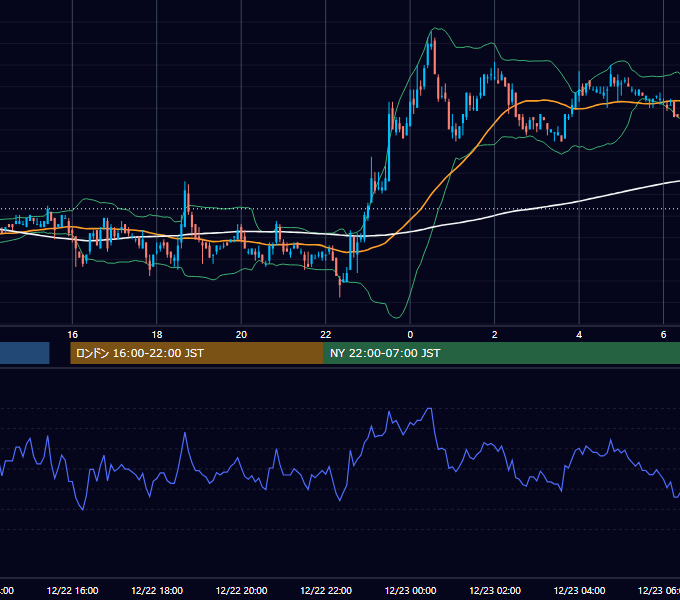The width and height of the screenshot is (680, 600).
Task: Click hour label 4 on price chart axis
Action: (579, 334)
